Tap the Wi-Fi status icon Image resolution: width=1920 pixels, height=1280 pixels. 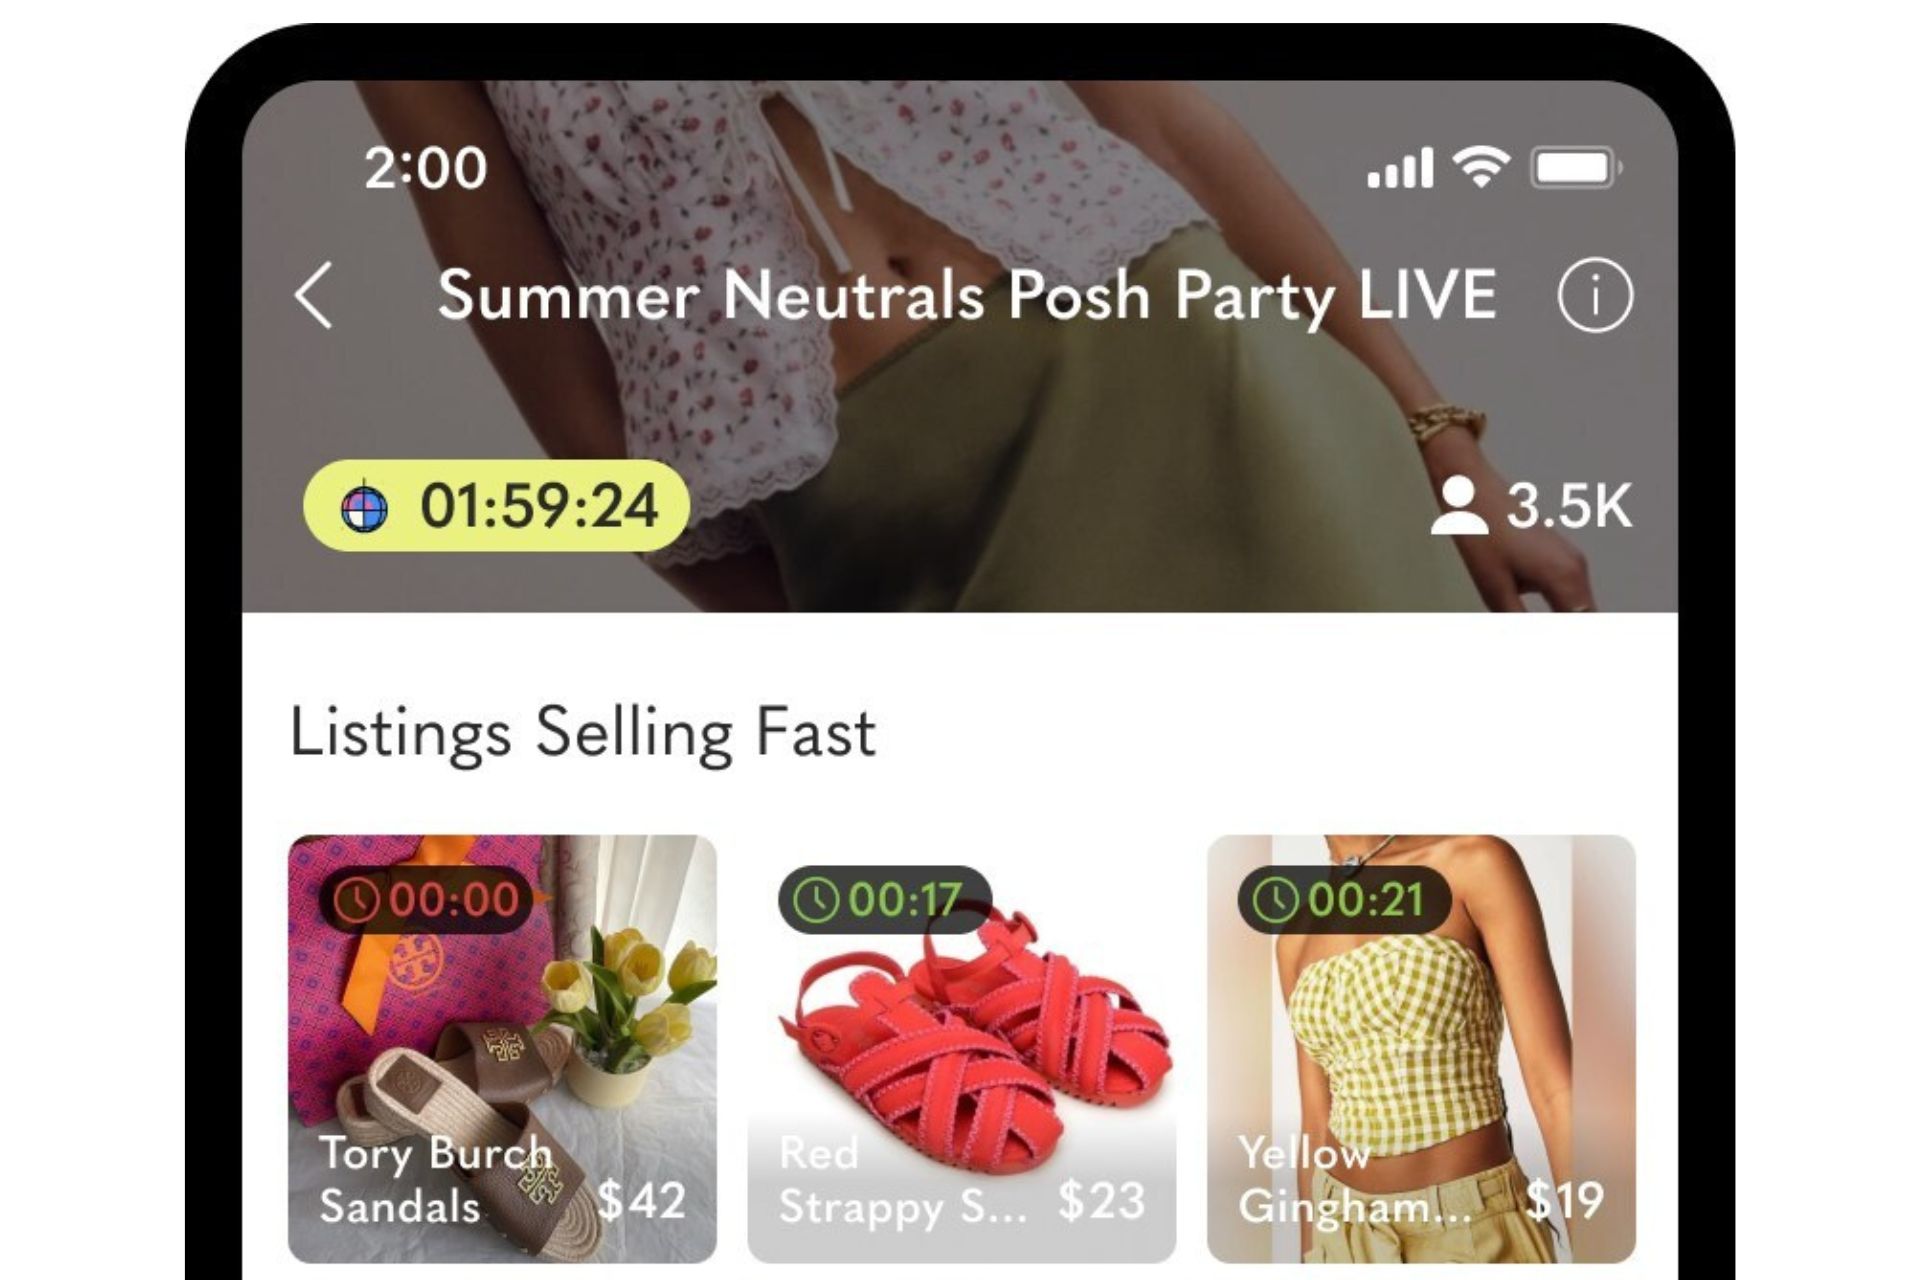coord(1481,166)
